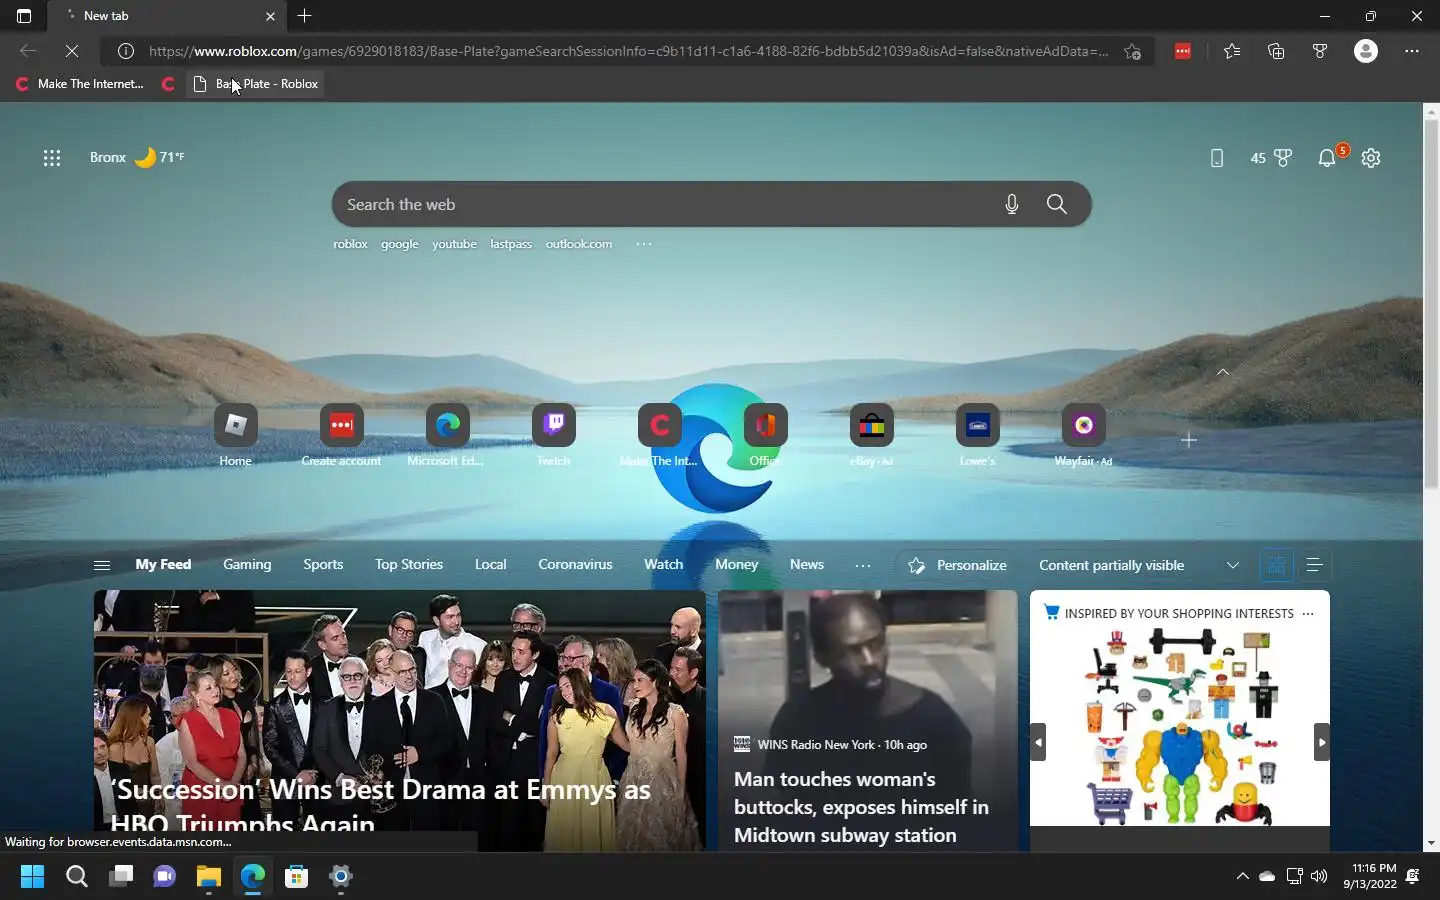Open the Microsoft Edge quick link tile
The width and height of the screenshot is (1440, 900).
[x=447, y=435]
